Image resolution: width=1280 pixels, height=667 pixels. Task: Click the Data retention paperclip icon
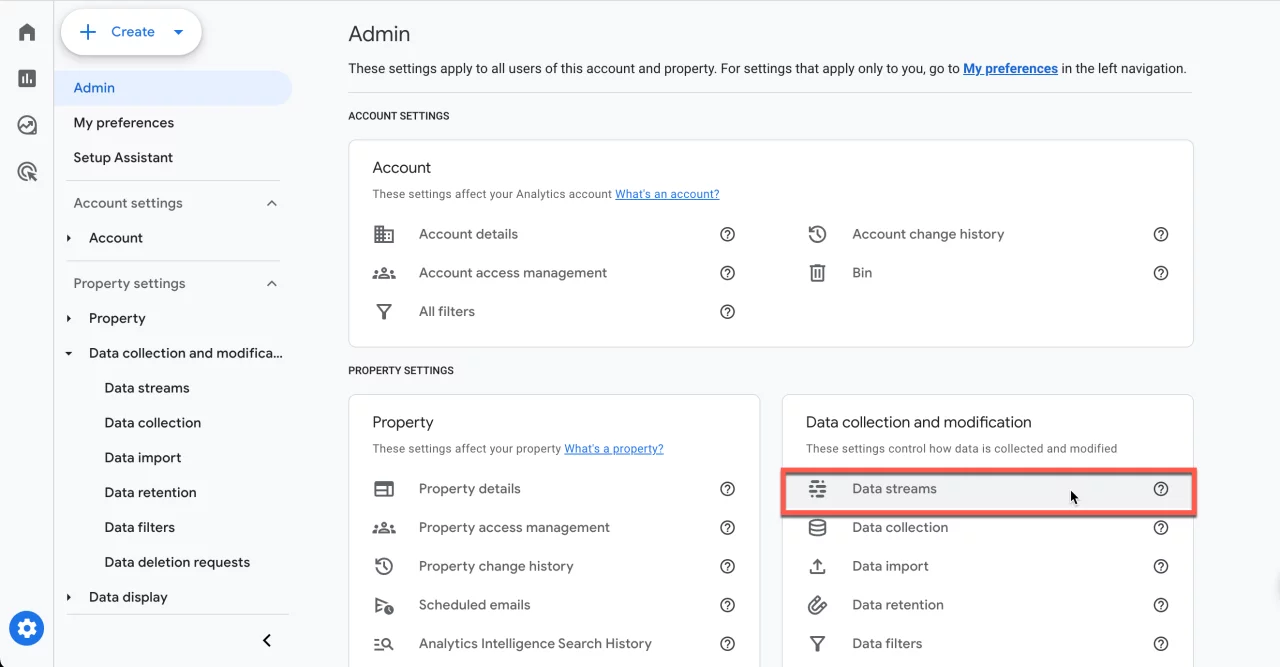click(817, 605)
